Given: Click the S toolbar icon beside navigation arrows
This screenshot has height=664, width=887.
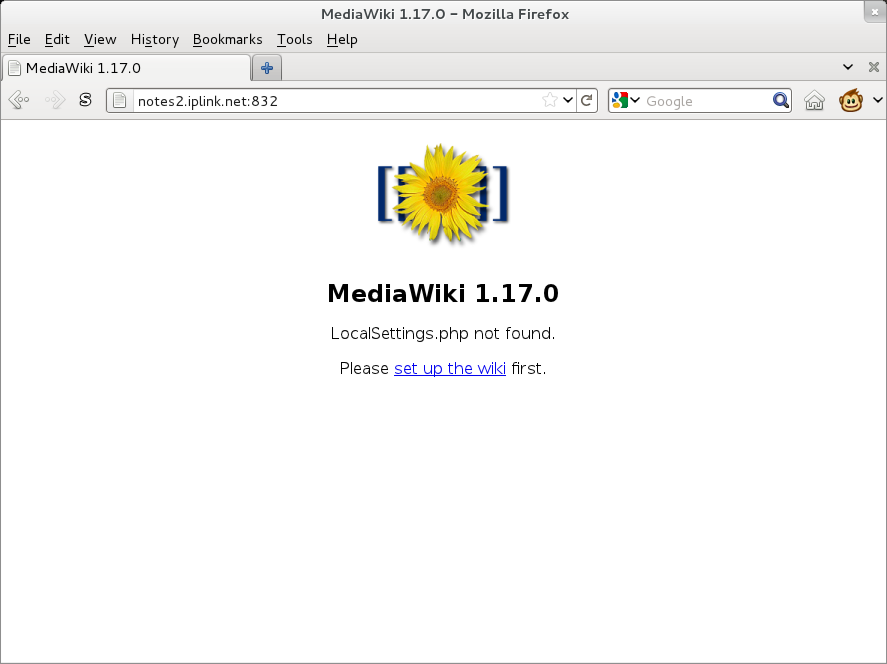Looking at the screenshot, I should click(x=85, y=100).
